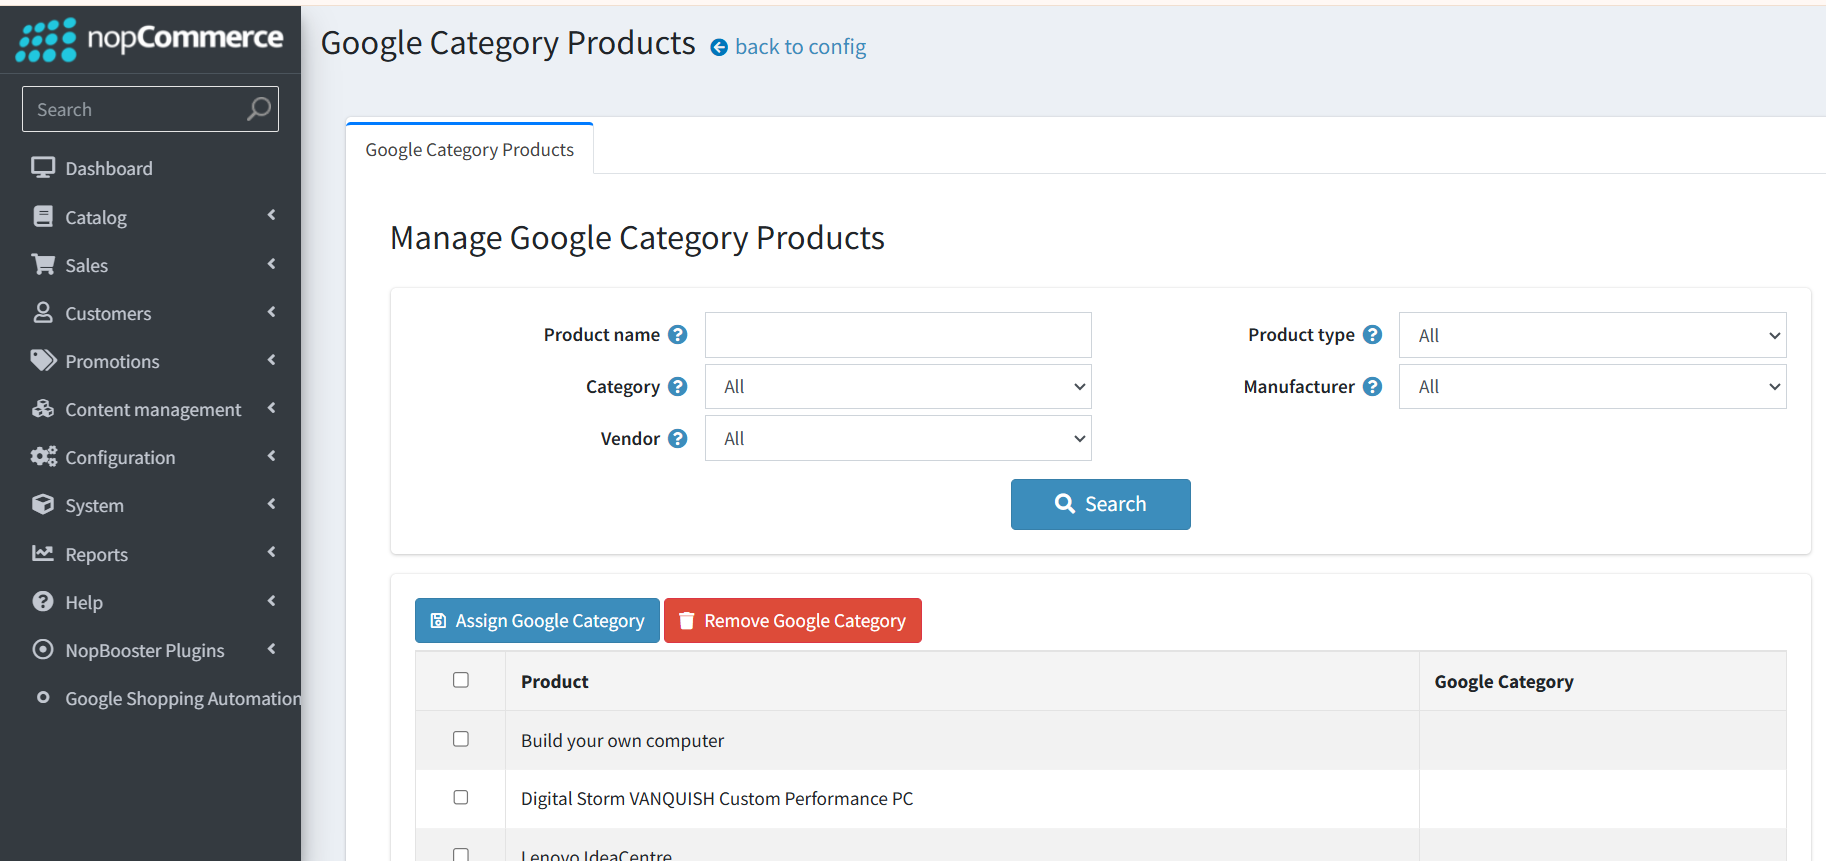
Task: Open the Manufacturer dropdown
Action: point(1592,386)
